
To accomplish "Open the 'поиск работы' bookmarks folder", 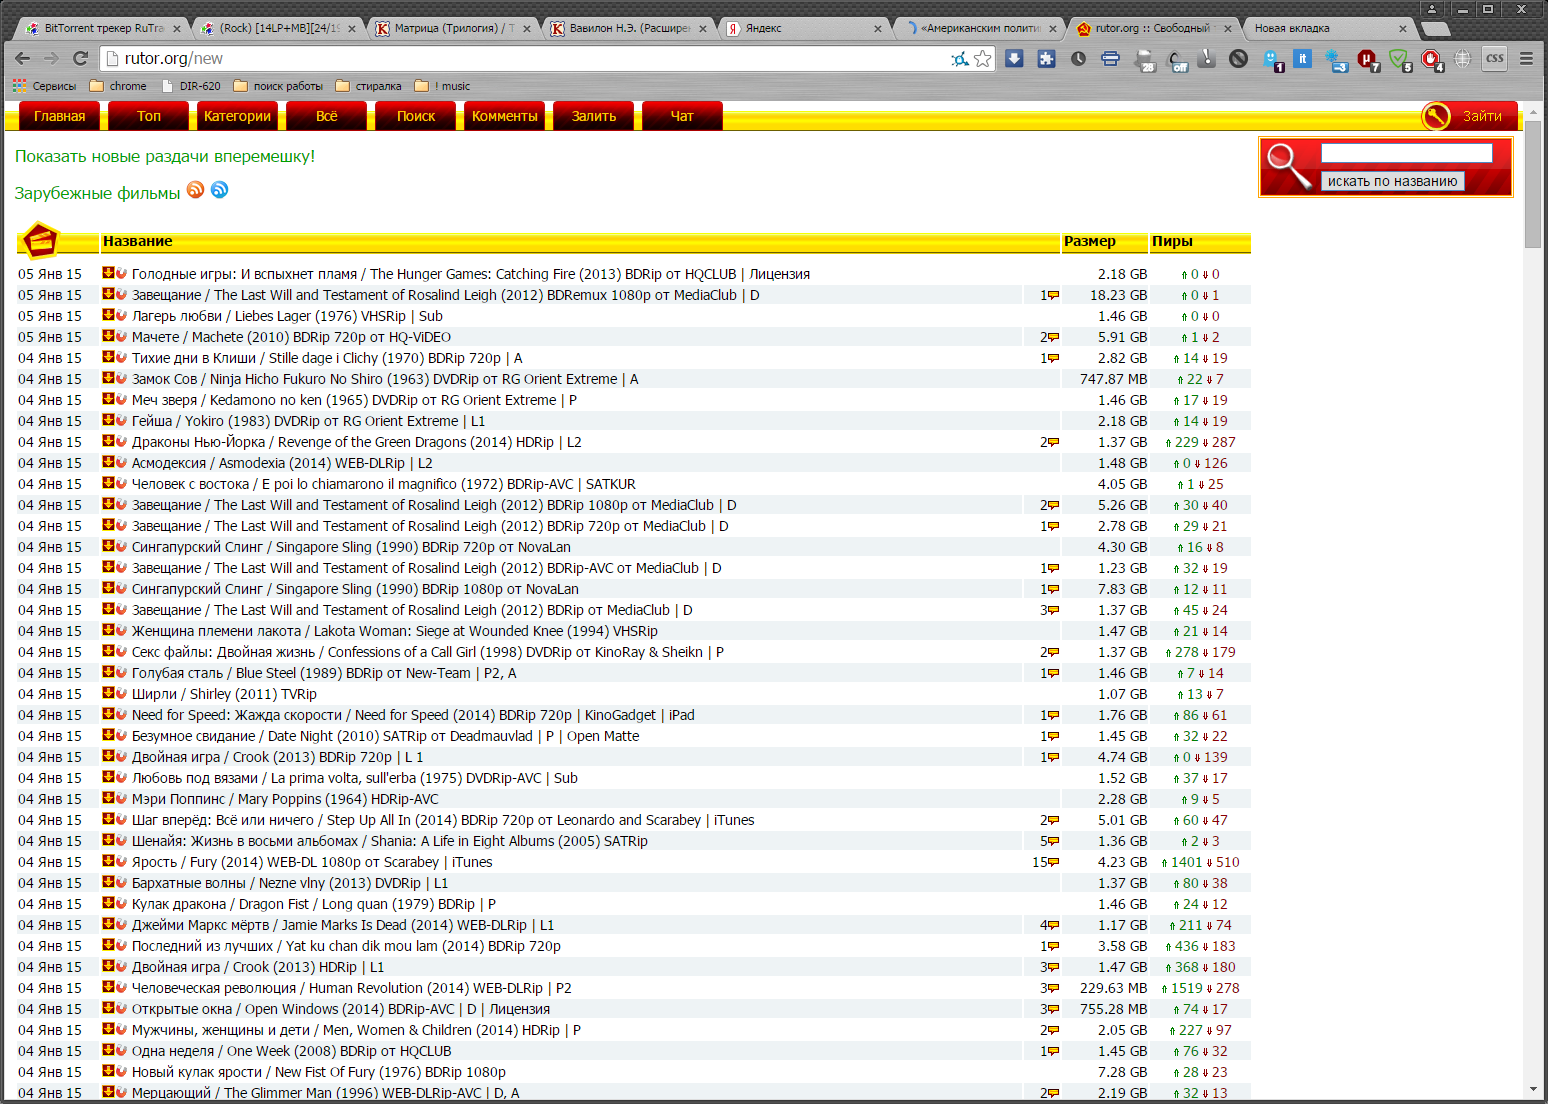I will 278,86.
